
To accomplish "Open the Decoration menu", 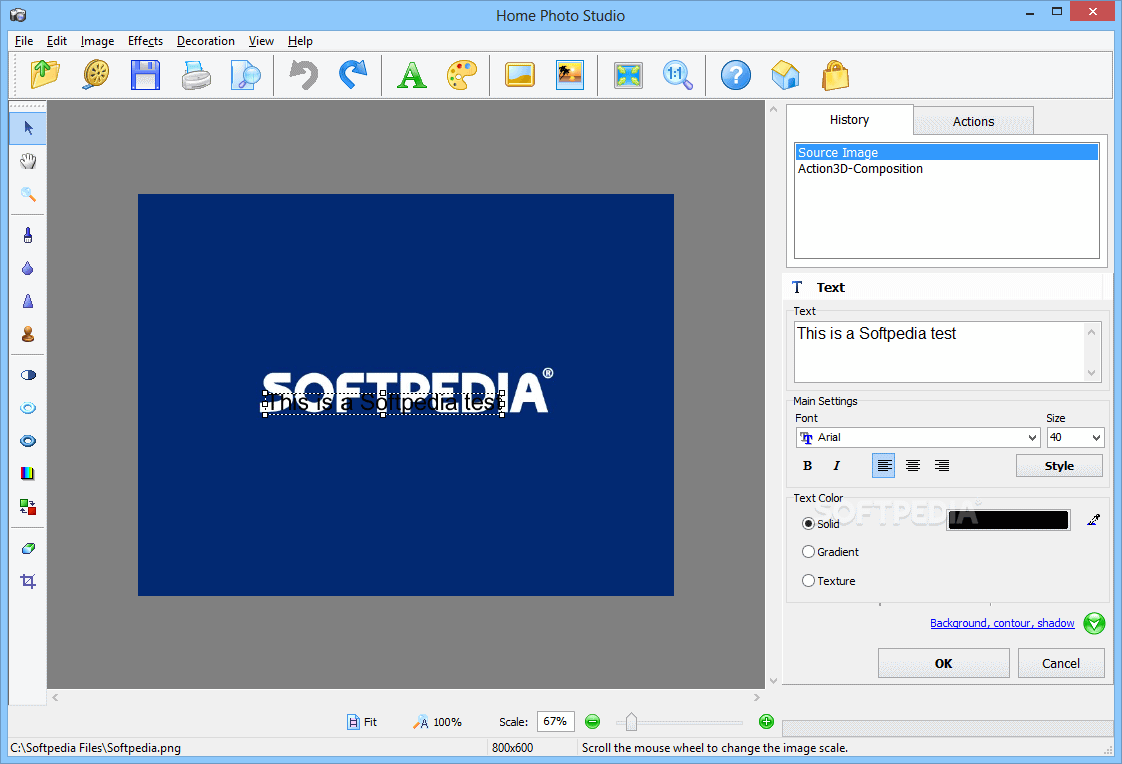I will click(205, 41).
